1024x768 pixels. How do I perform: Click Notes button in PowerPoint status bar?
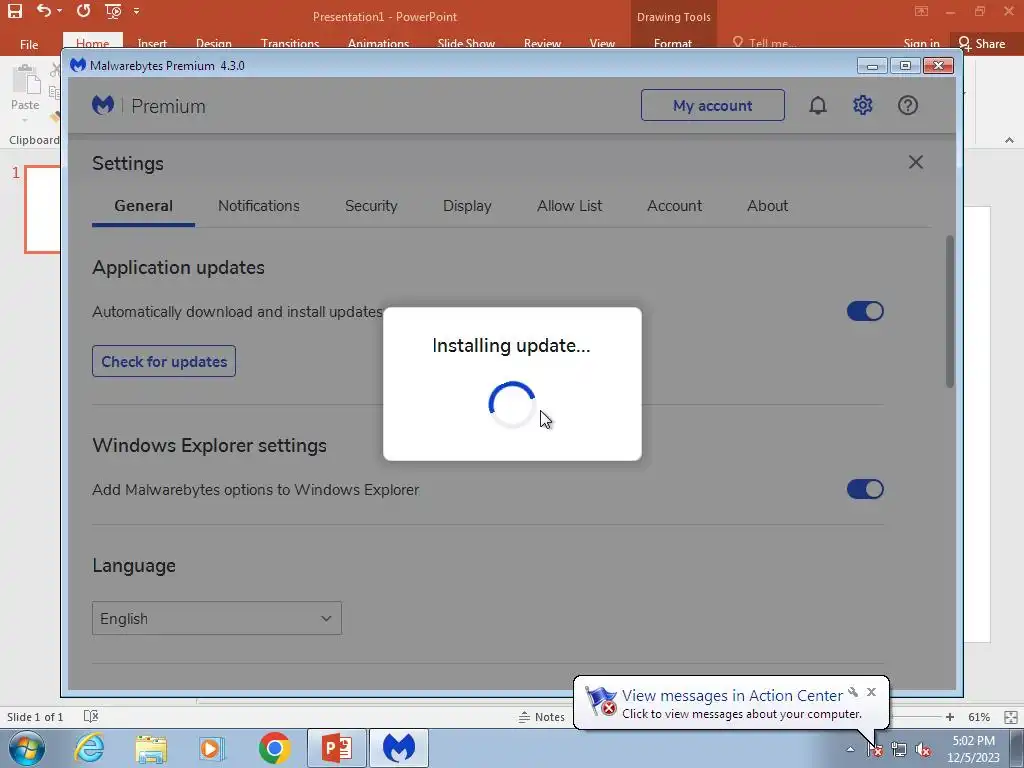click(541, 717)
